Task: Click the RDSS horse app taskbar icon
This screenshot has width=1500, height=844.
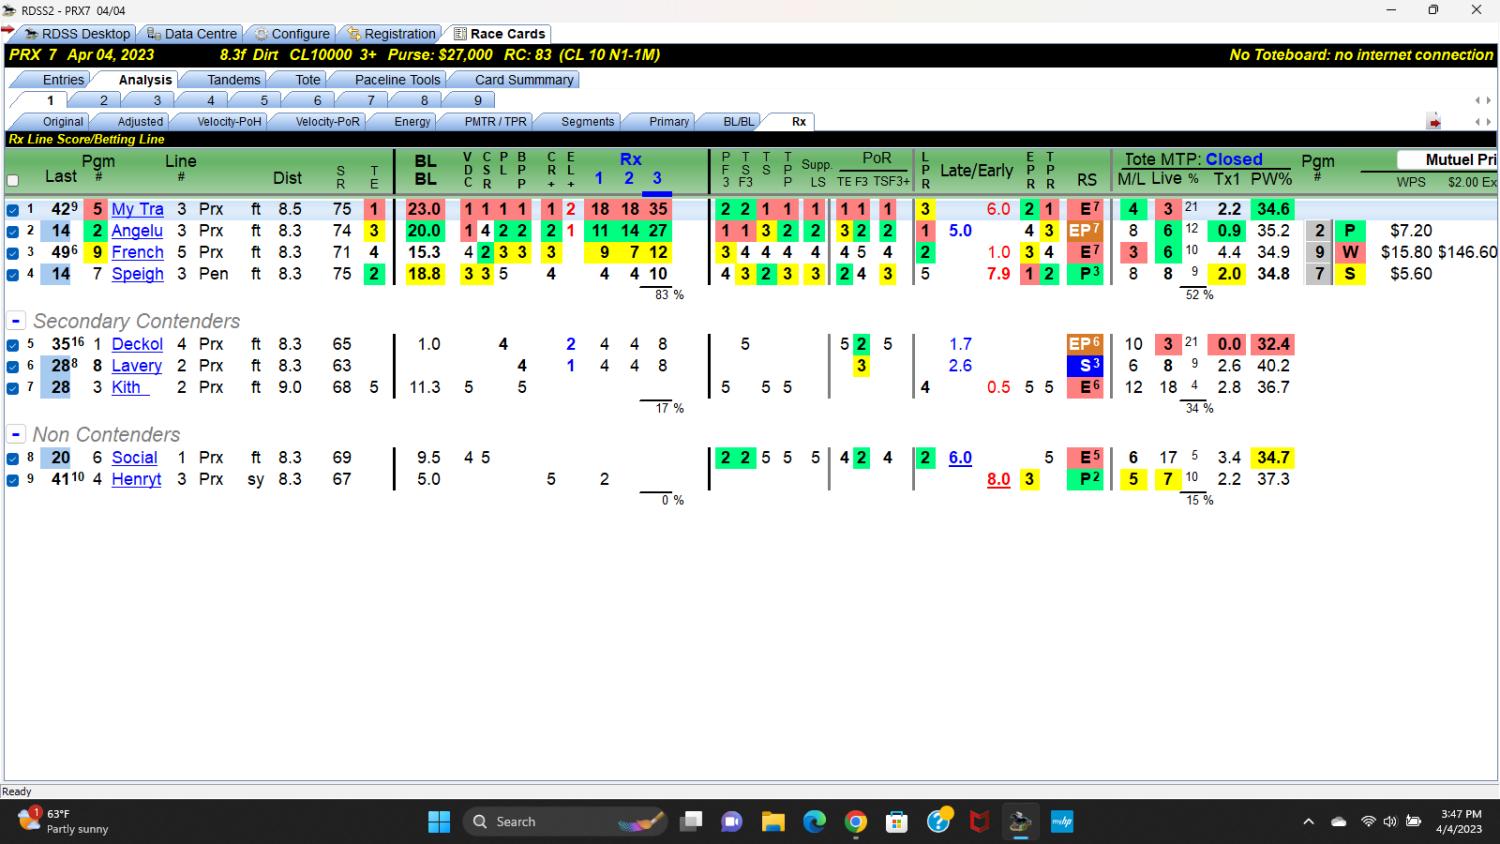Action: [x=1020, y=822]
